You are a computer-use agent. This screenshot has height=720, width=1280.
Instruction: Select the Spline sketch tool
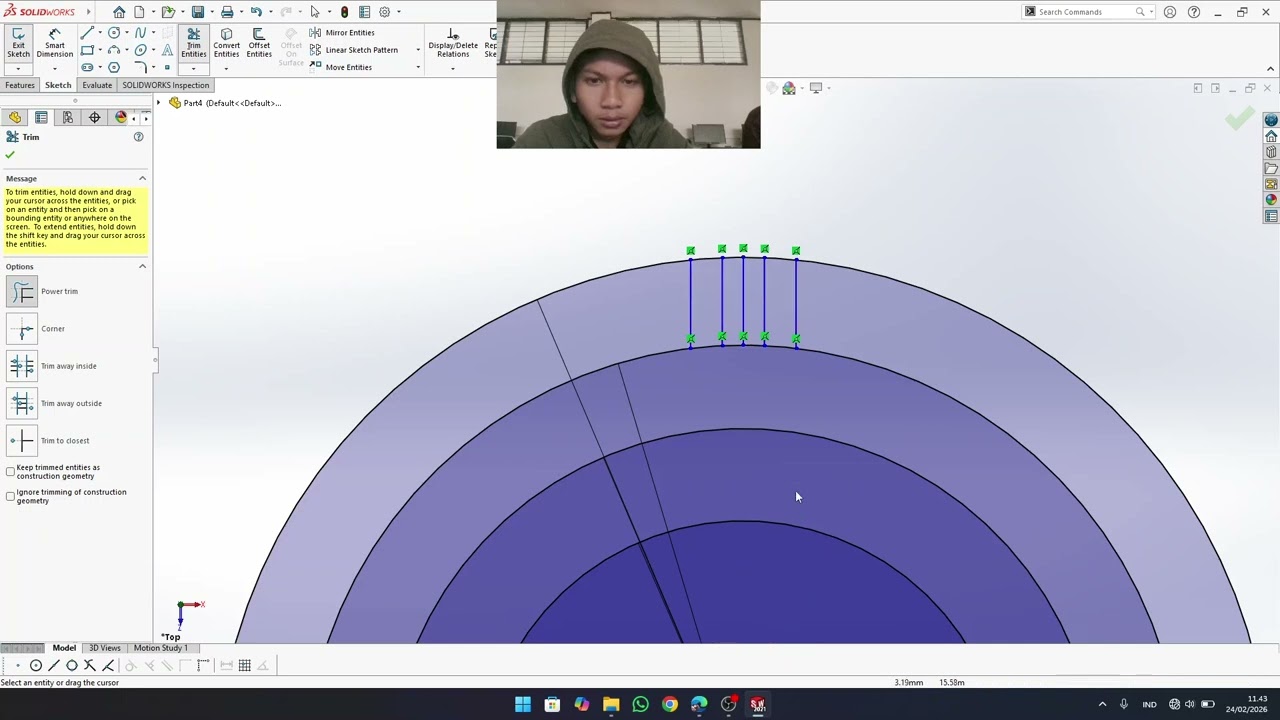coord(140,33)
